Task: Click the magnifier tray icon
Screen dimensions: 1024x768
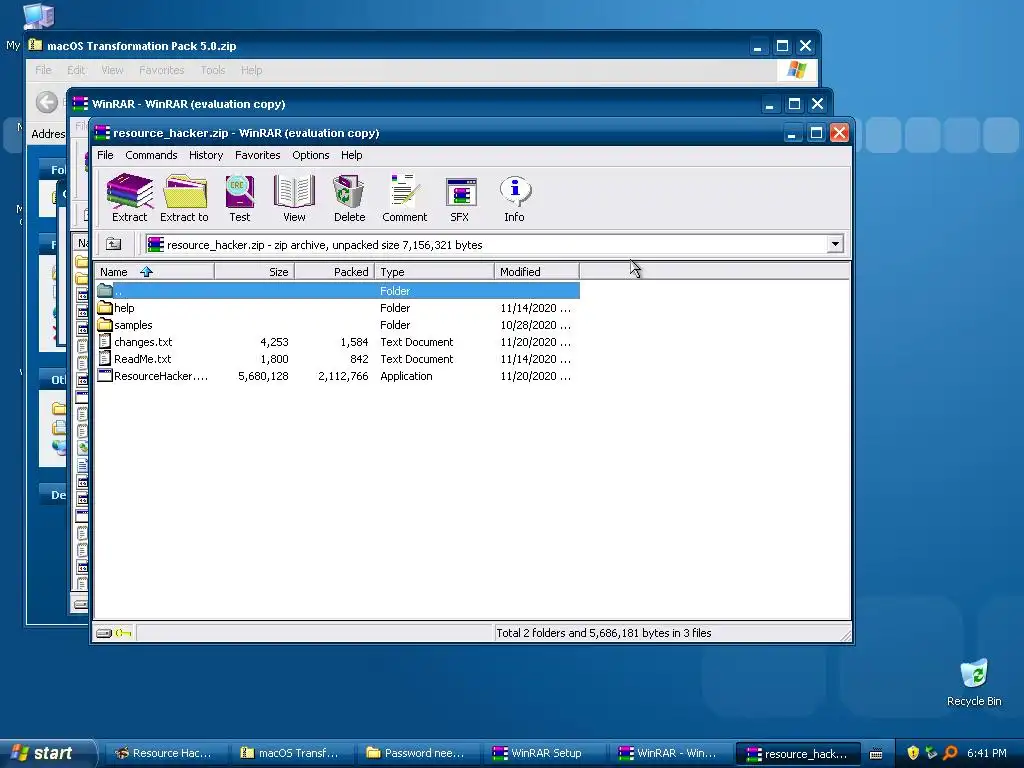Action: pos(951,753)
